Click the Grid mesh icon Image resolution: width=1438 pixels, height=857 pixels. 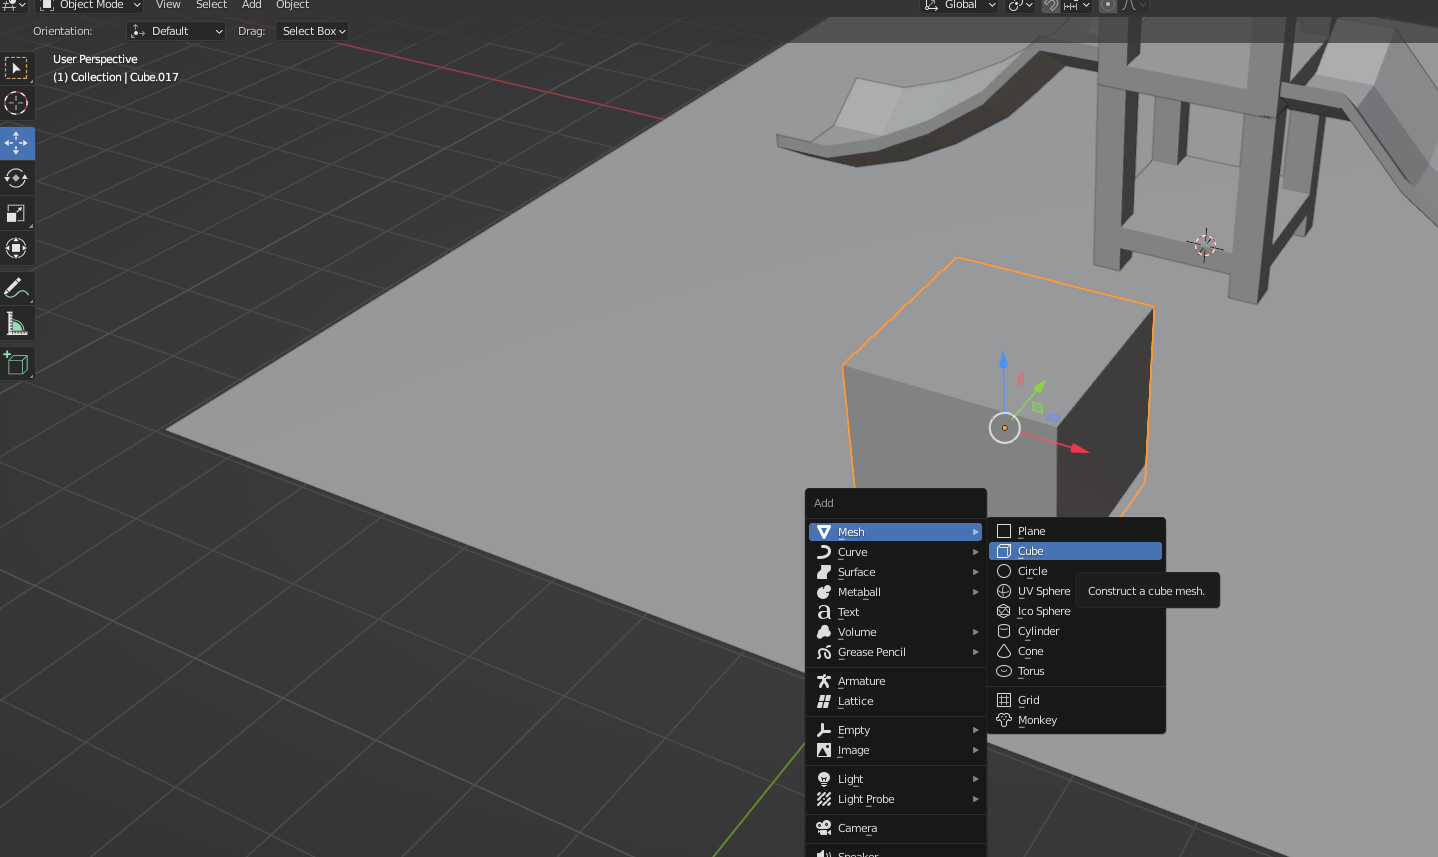point(1004,700)
